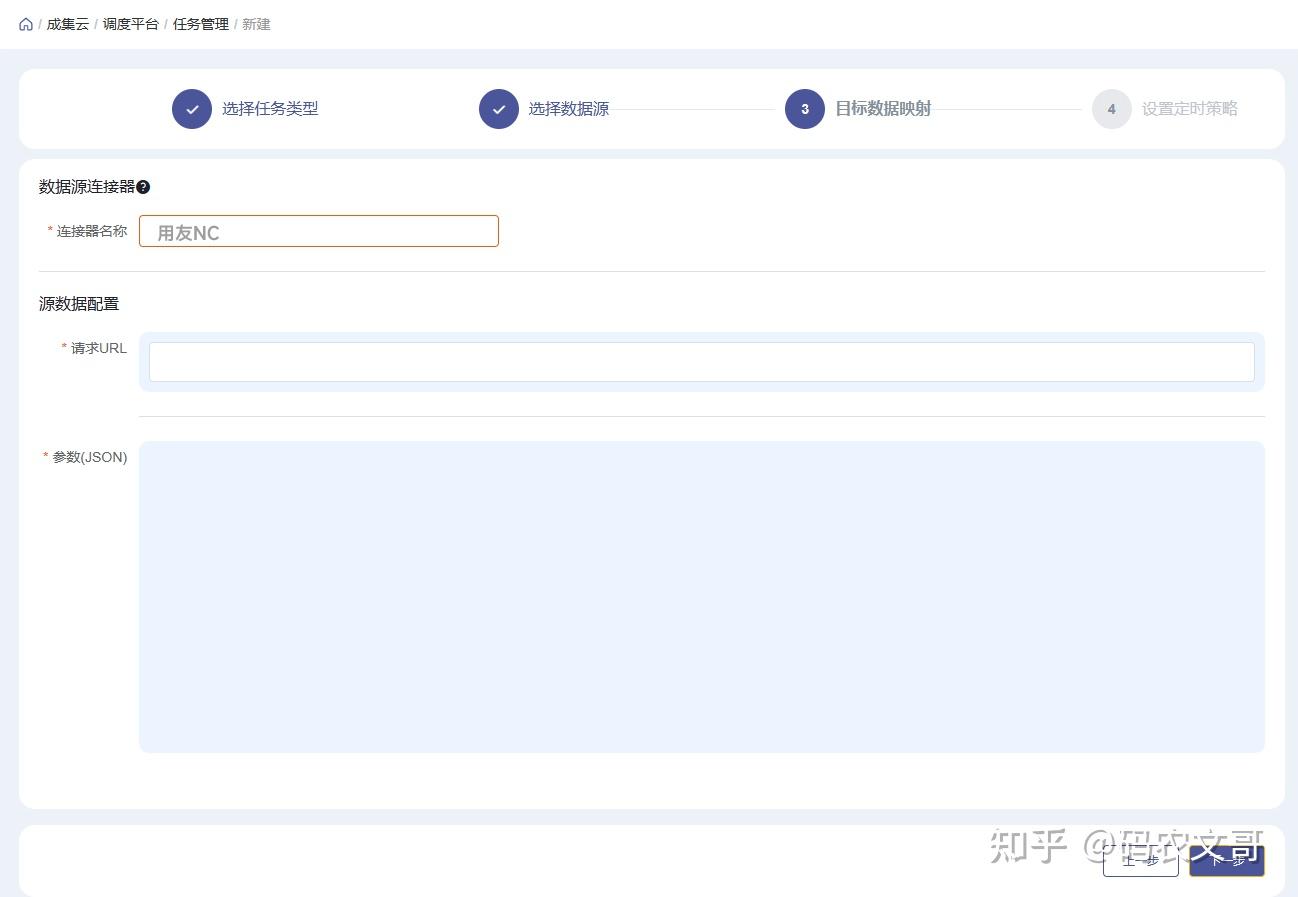Navigate to 调度平台 in the breadcrumb

pos(131,24)
